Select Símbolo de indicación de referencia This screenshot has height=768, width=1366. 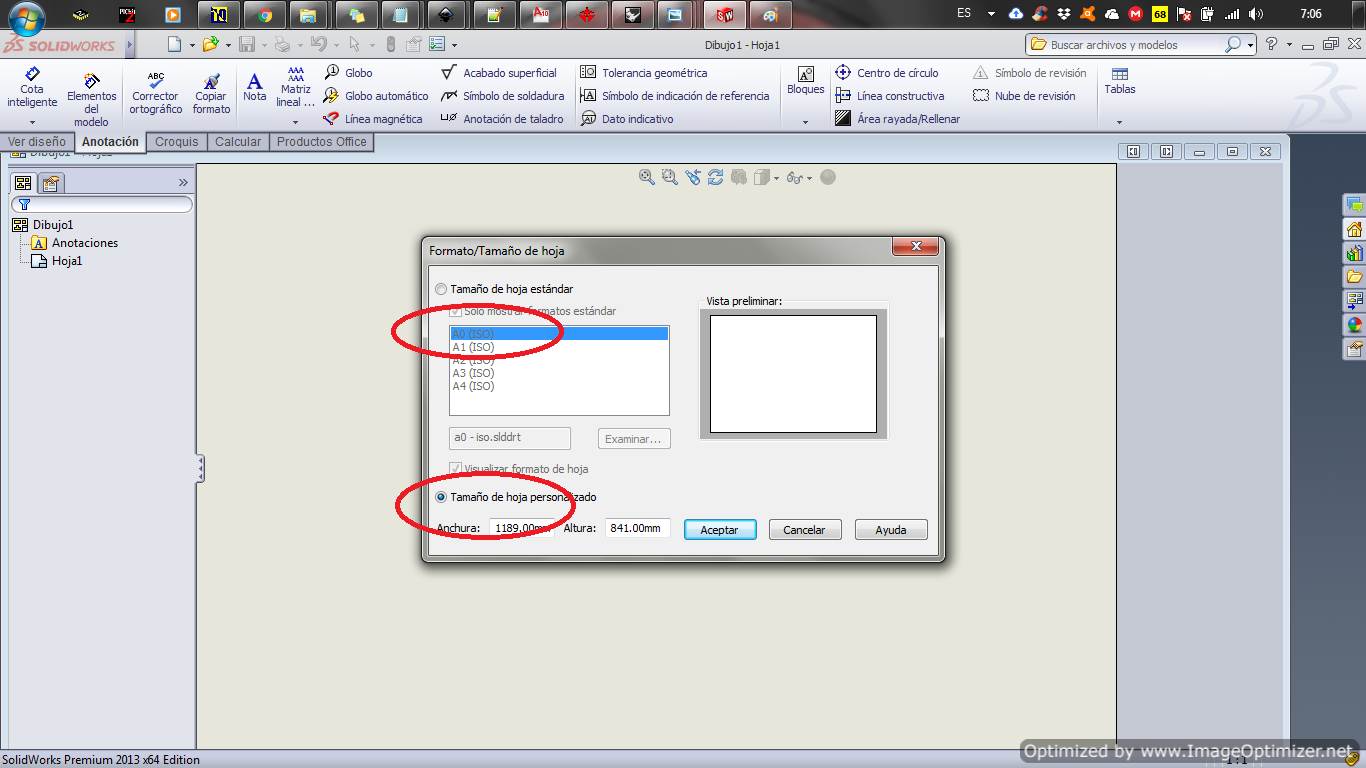675,96
